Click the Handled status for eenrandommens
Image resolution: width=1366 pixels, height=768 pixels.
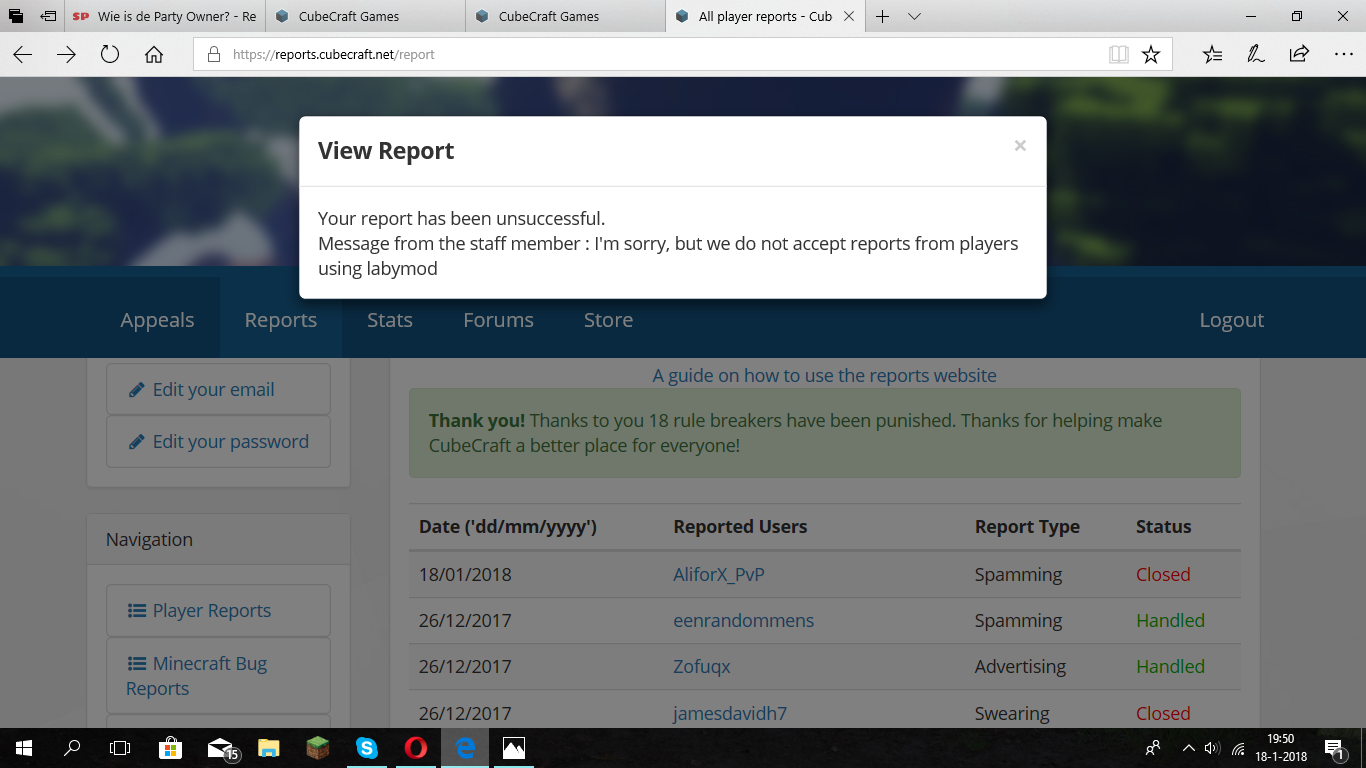click(1170, 621)
